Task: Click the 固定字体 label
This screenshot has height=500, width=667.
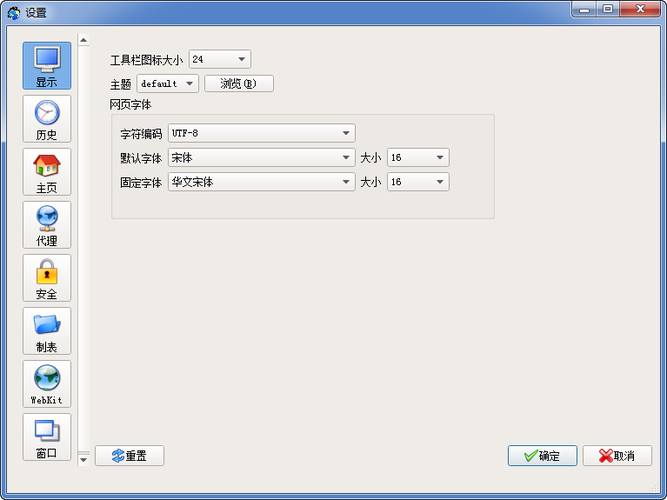Action: pos(141,183)
